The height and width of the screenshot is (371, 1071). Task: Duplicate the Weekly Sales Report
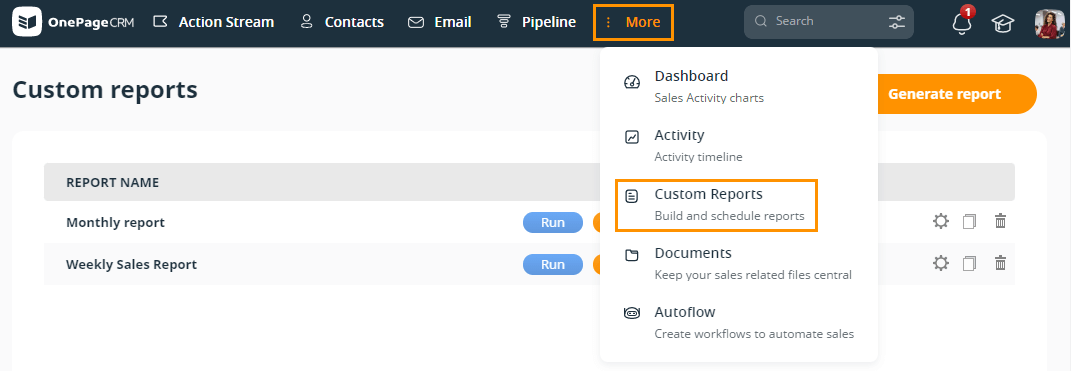click(x=969, y=263)
